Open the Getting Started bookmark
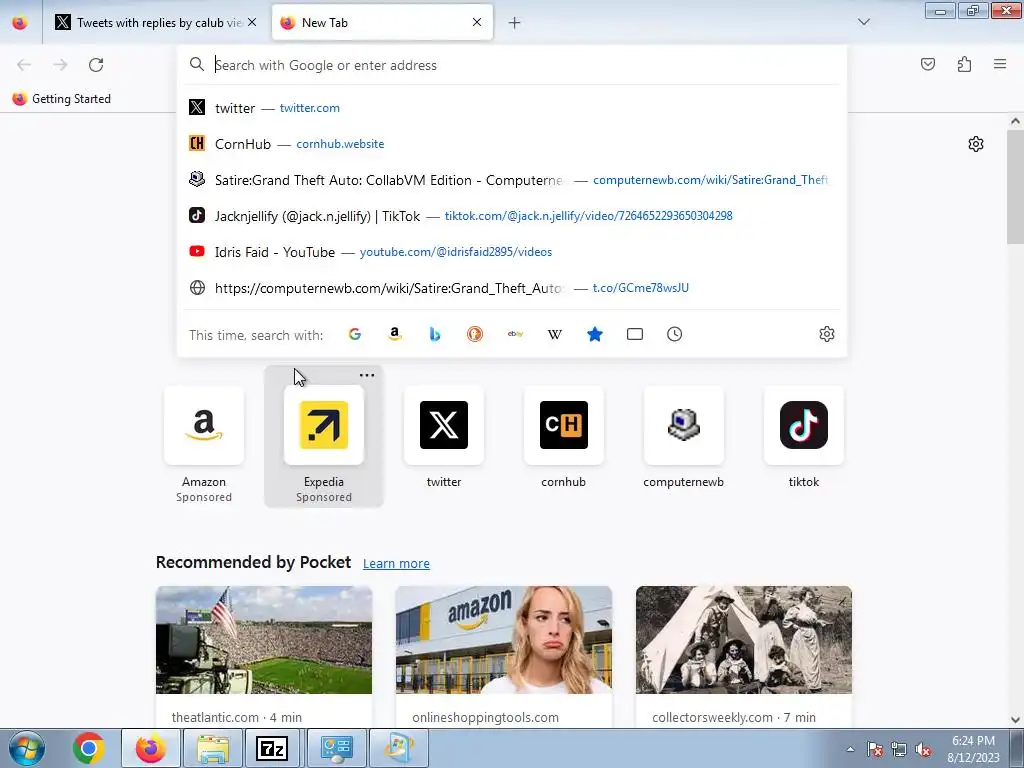The height and width of the screenshot is (768, 1024). [61, 99]
